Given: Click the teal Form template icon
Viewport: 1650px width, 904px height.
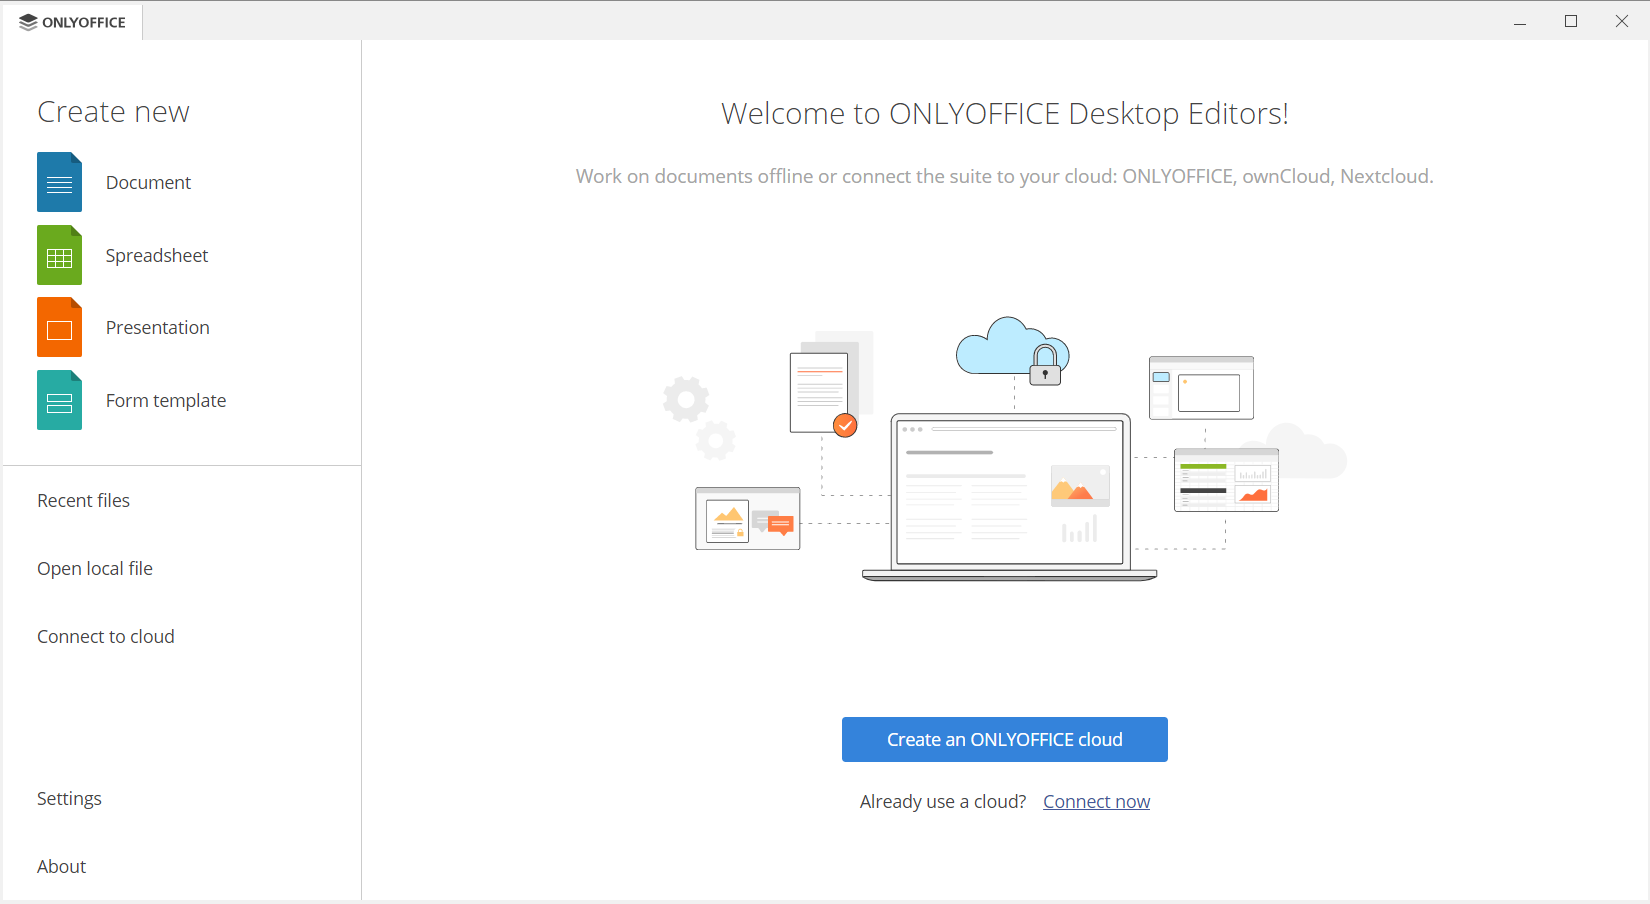Looking at the screenshot, I should point(59,400).
